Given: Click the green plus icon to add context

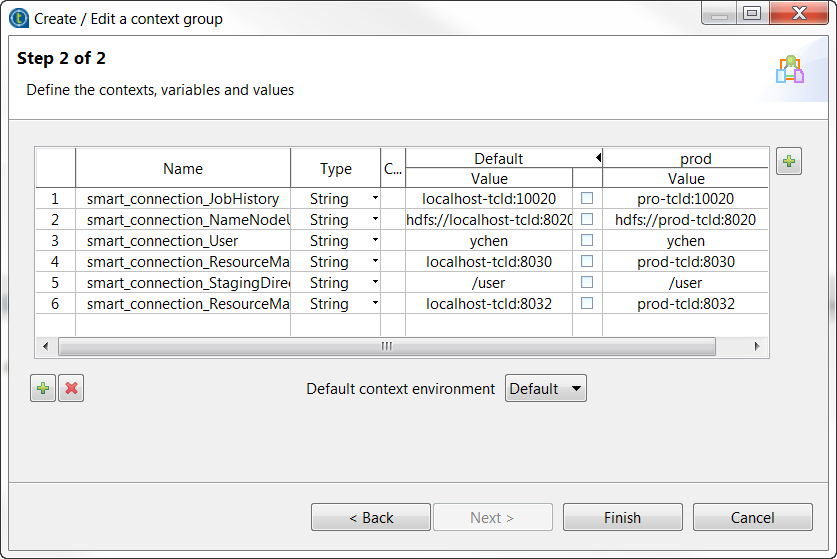Looking at the screenshot, I should point(789,161).
